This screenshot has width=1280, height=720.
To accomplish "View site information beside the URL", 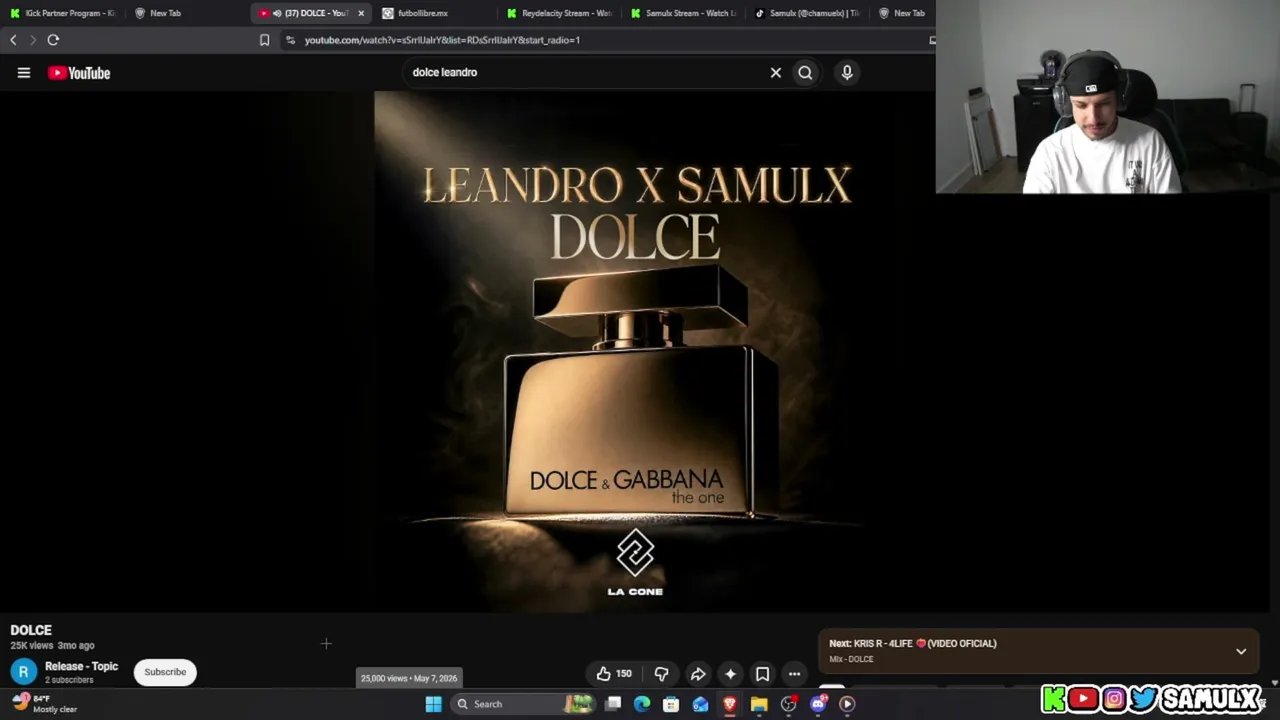I will coord(290,40).
